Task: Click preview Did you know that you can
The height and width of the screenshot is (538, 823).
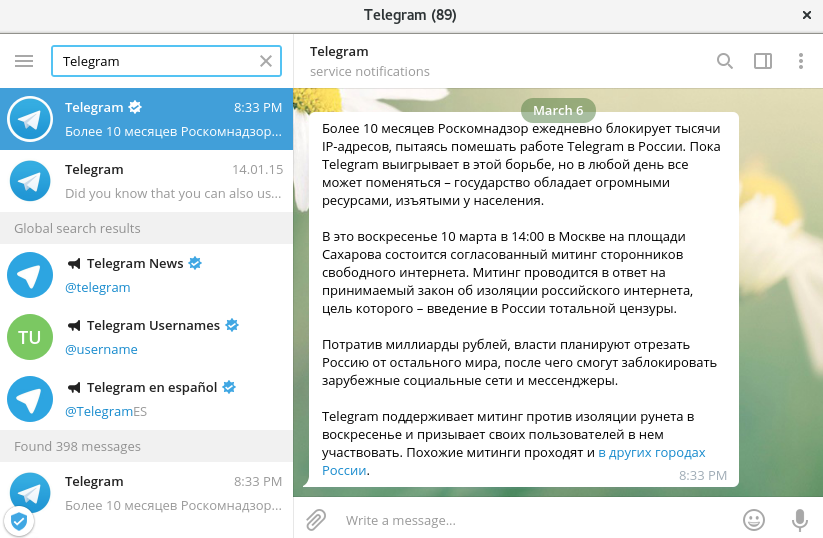Action: [x=173, y=194]
